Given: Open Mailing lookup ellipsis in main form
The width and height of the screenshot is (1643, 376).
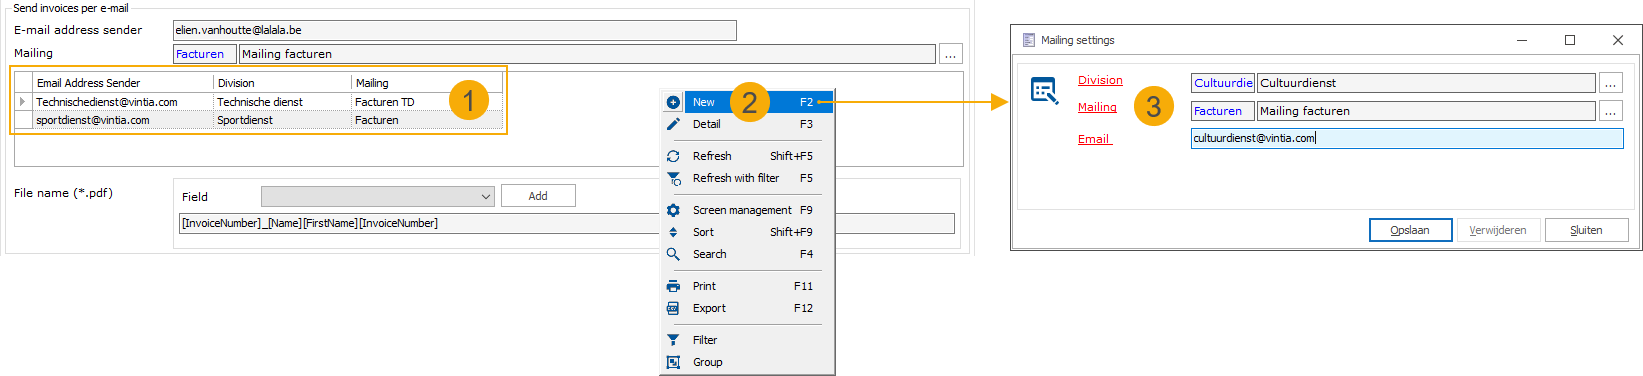Looking at the screenshot, I should pos(951,54).
